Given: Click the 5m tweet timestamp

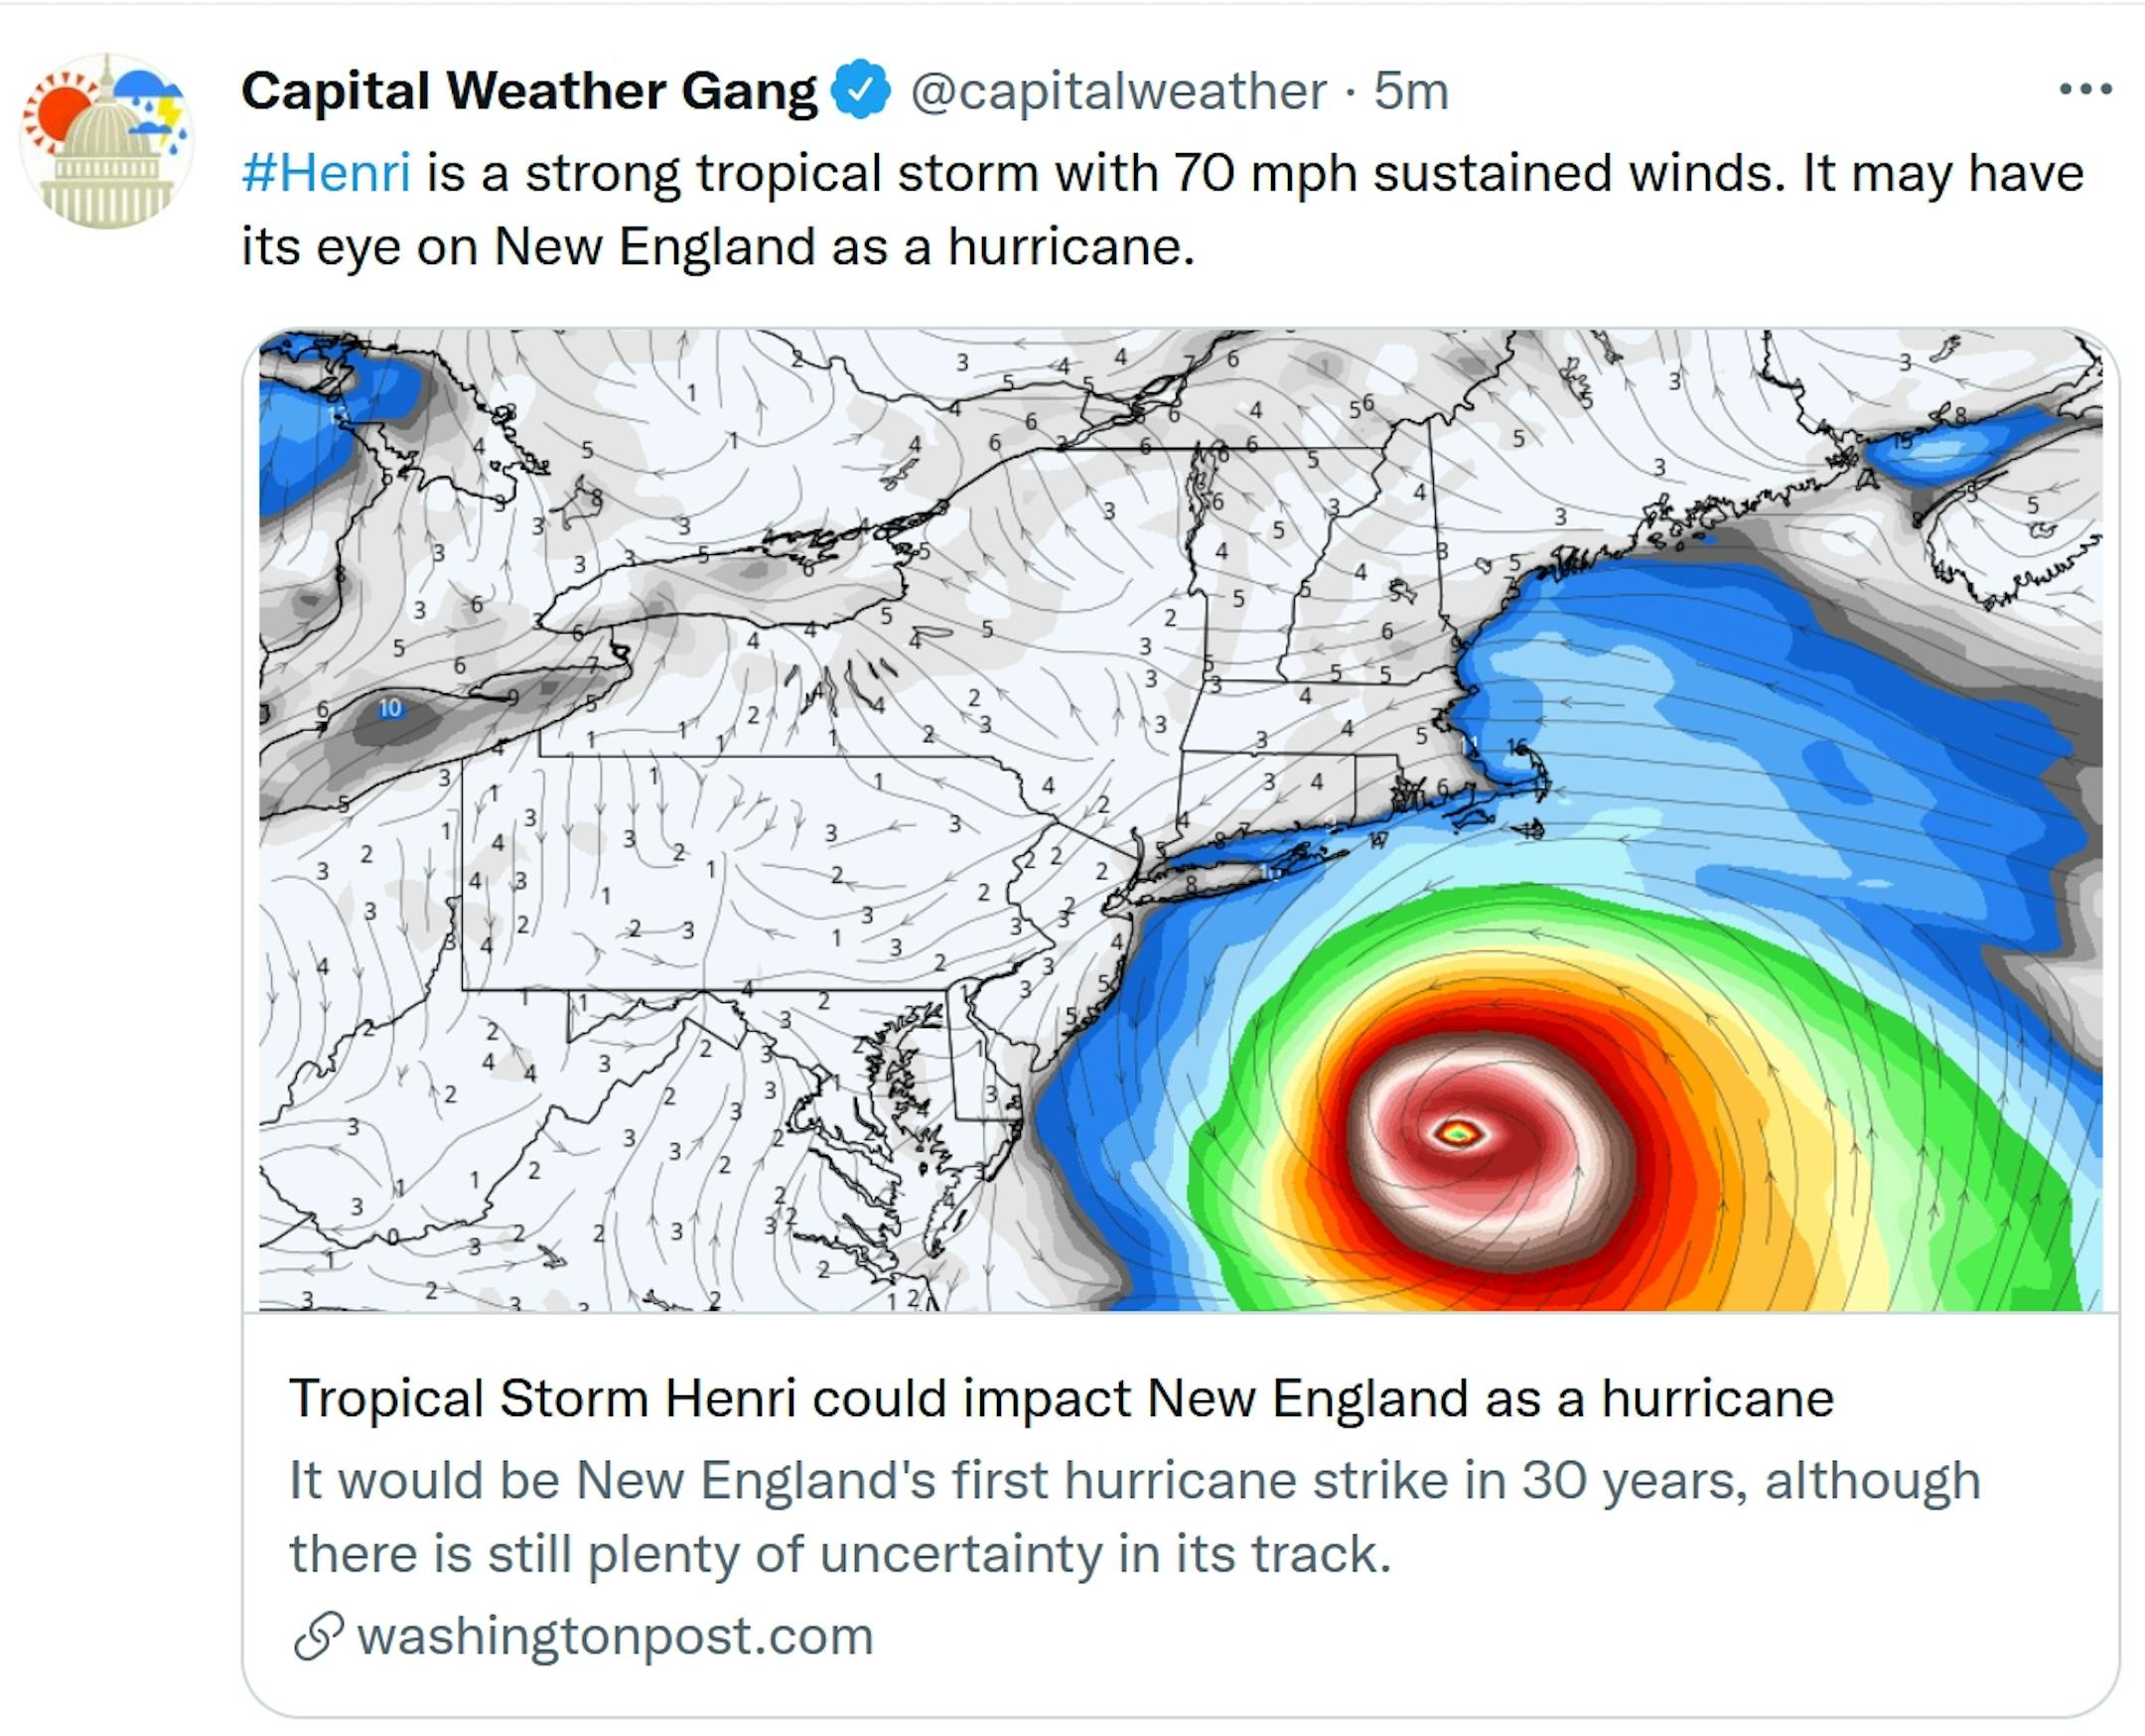Looking at the screenshot, I should point(1411,91).
